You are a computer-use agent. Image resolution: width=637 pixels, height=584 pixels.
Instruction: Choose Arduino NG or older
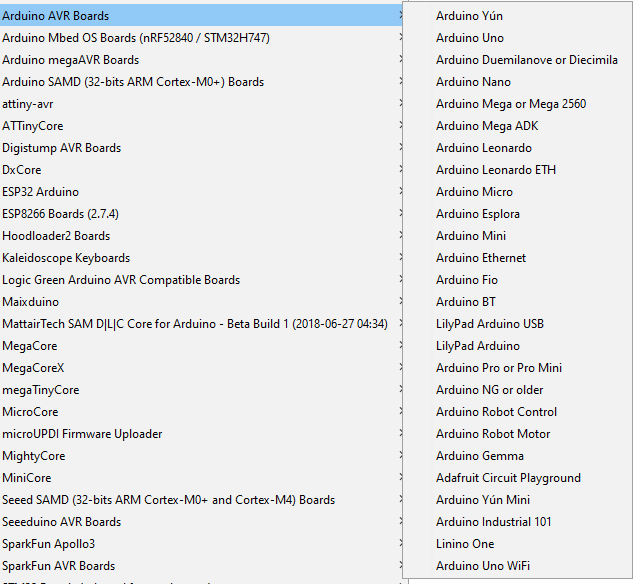(x=518, y=389)
